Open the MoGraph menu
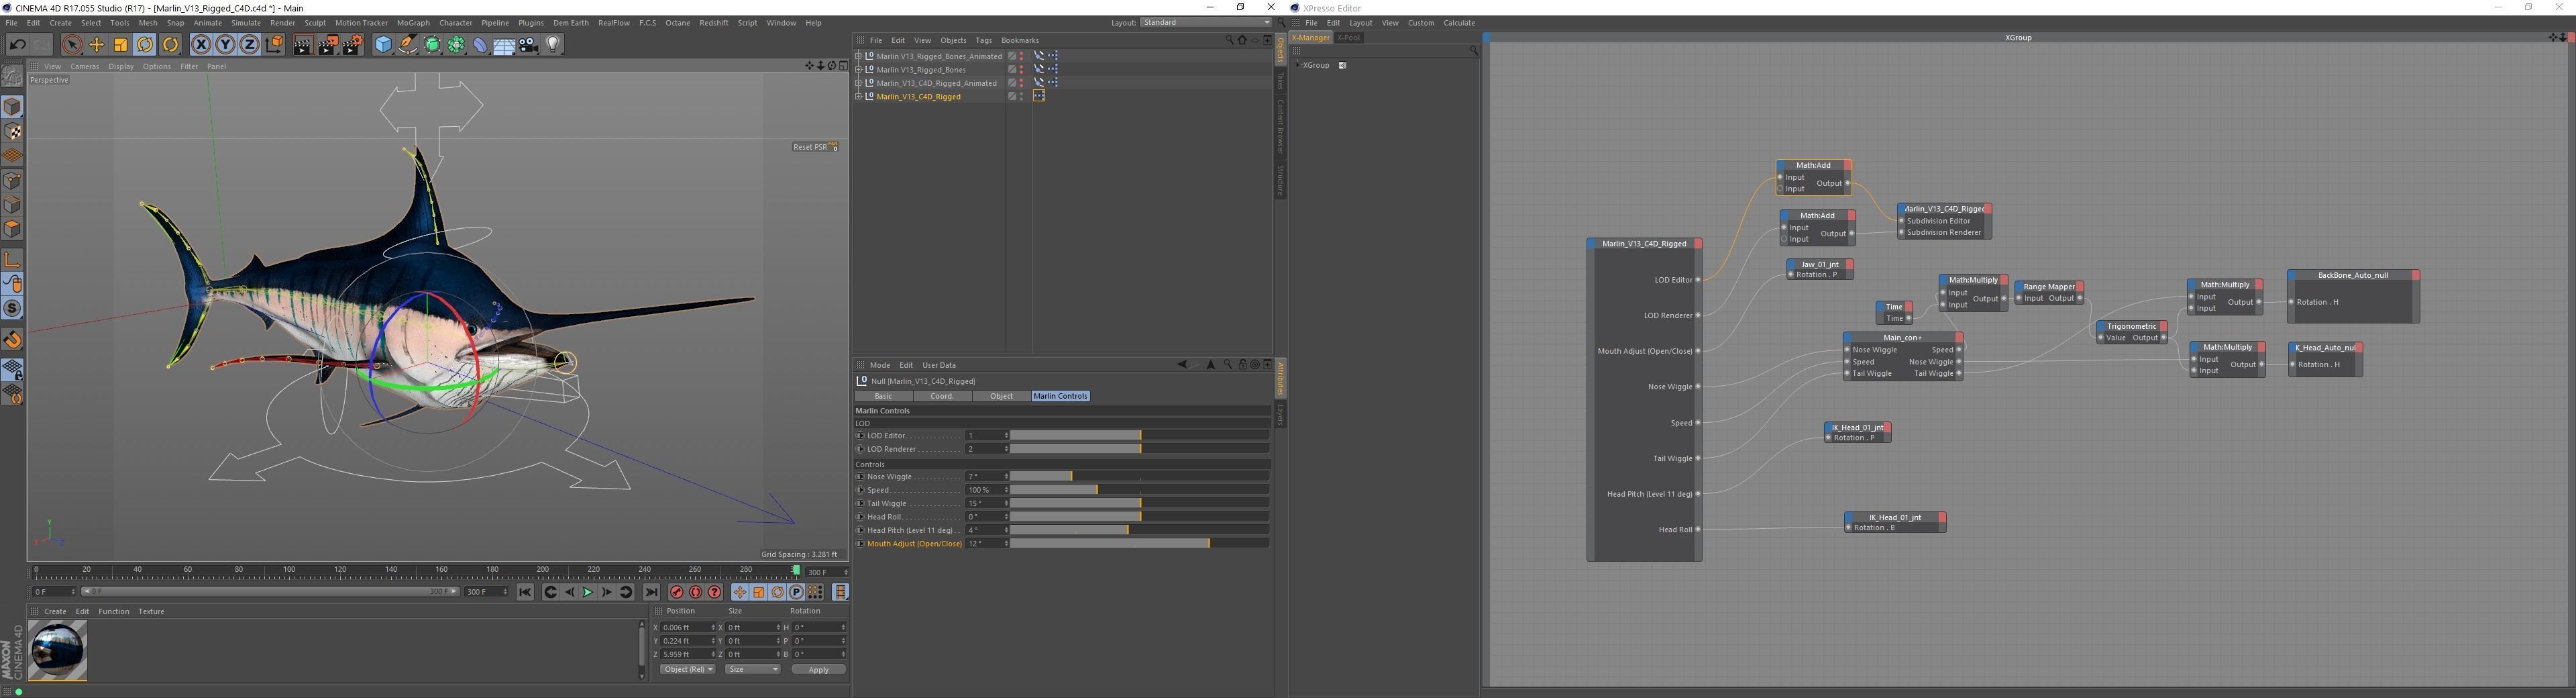 point(413,22)
